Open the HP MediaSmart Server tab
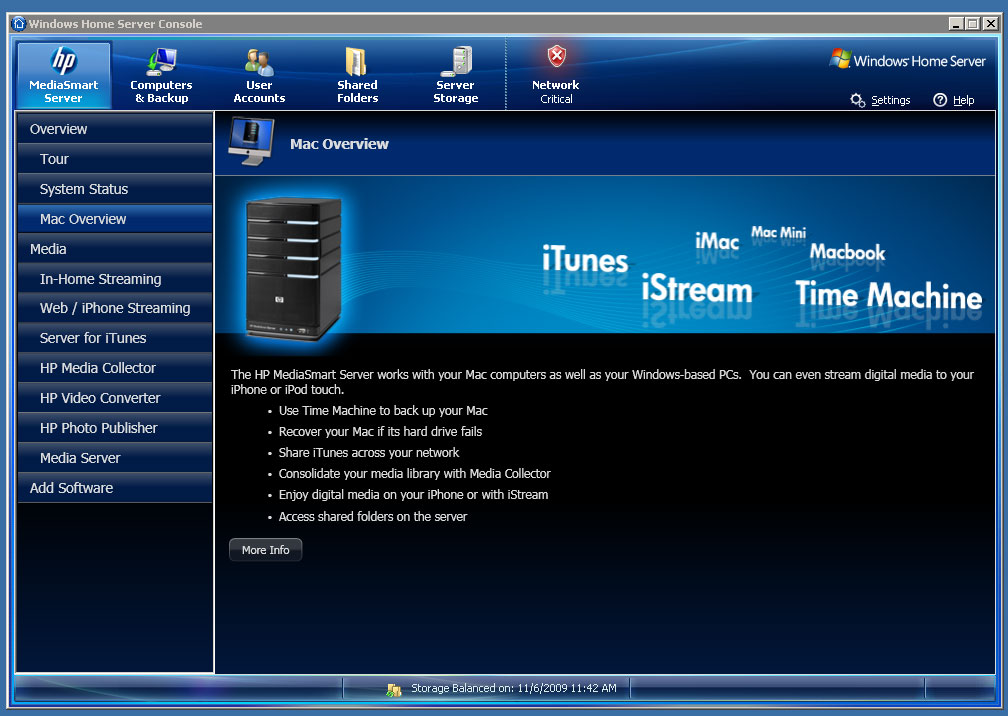Image resolution: width=1008 pixels, height=716 pixels. pos(64,75)
